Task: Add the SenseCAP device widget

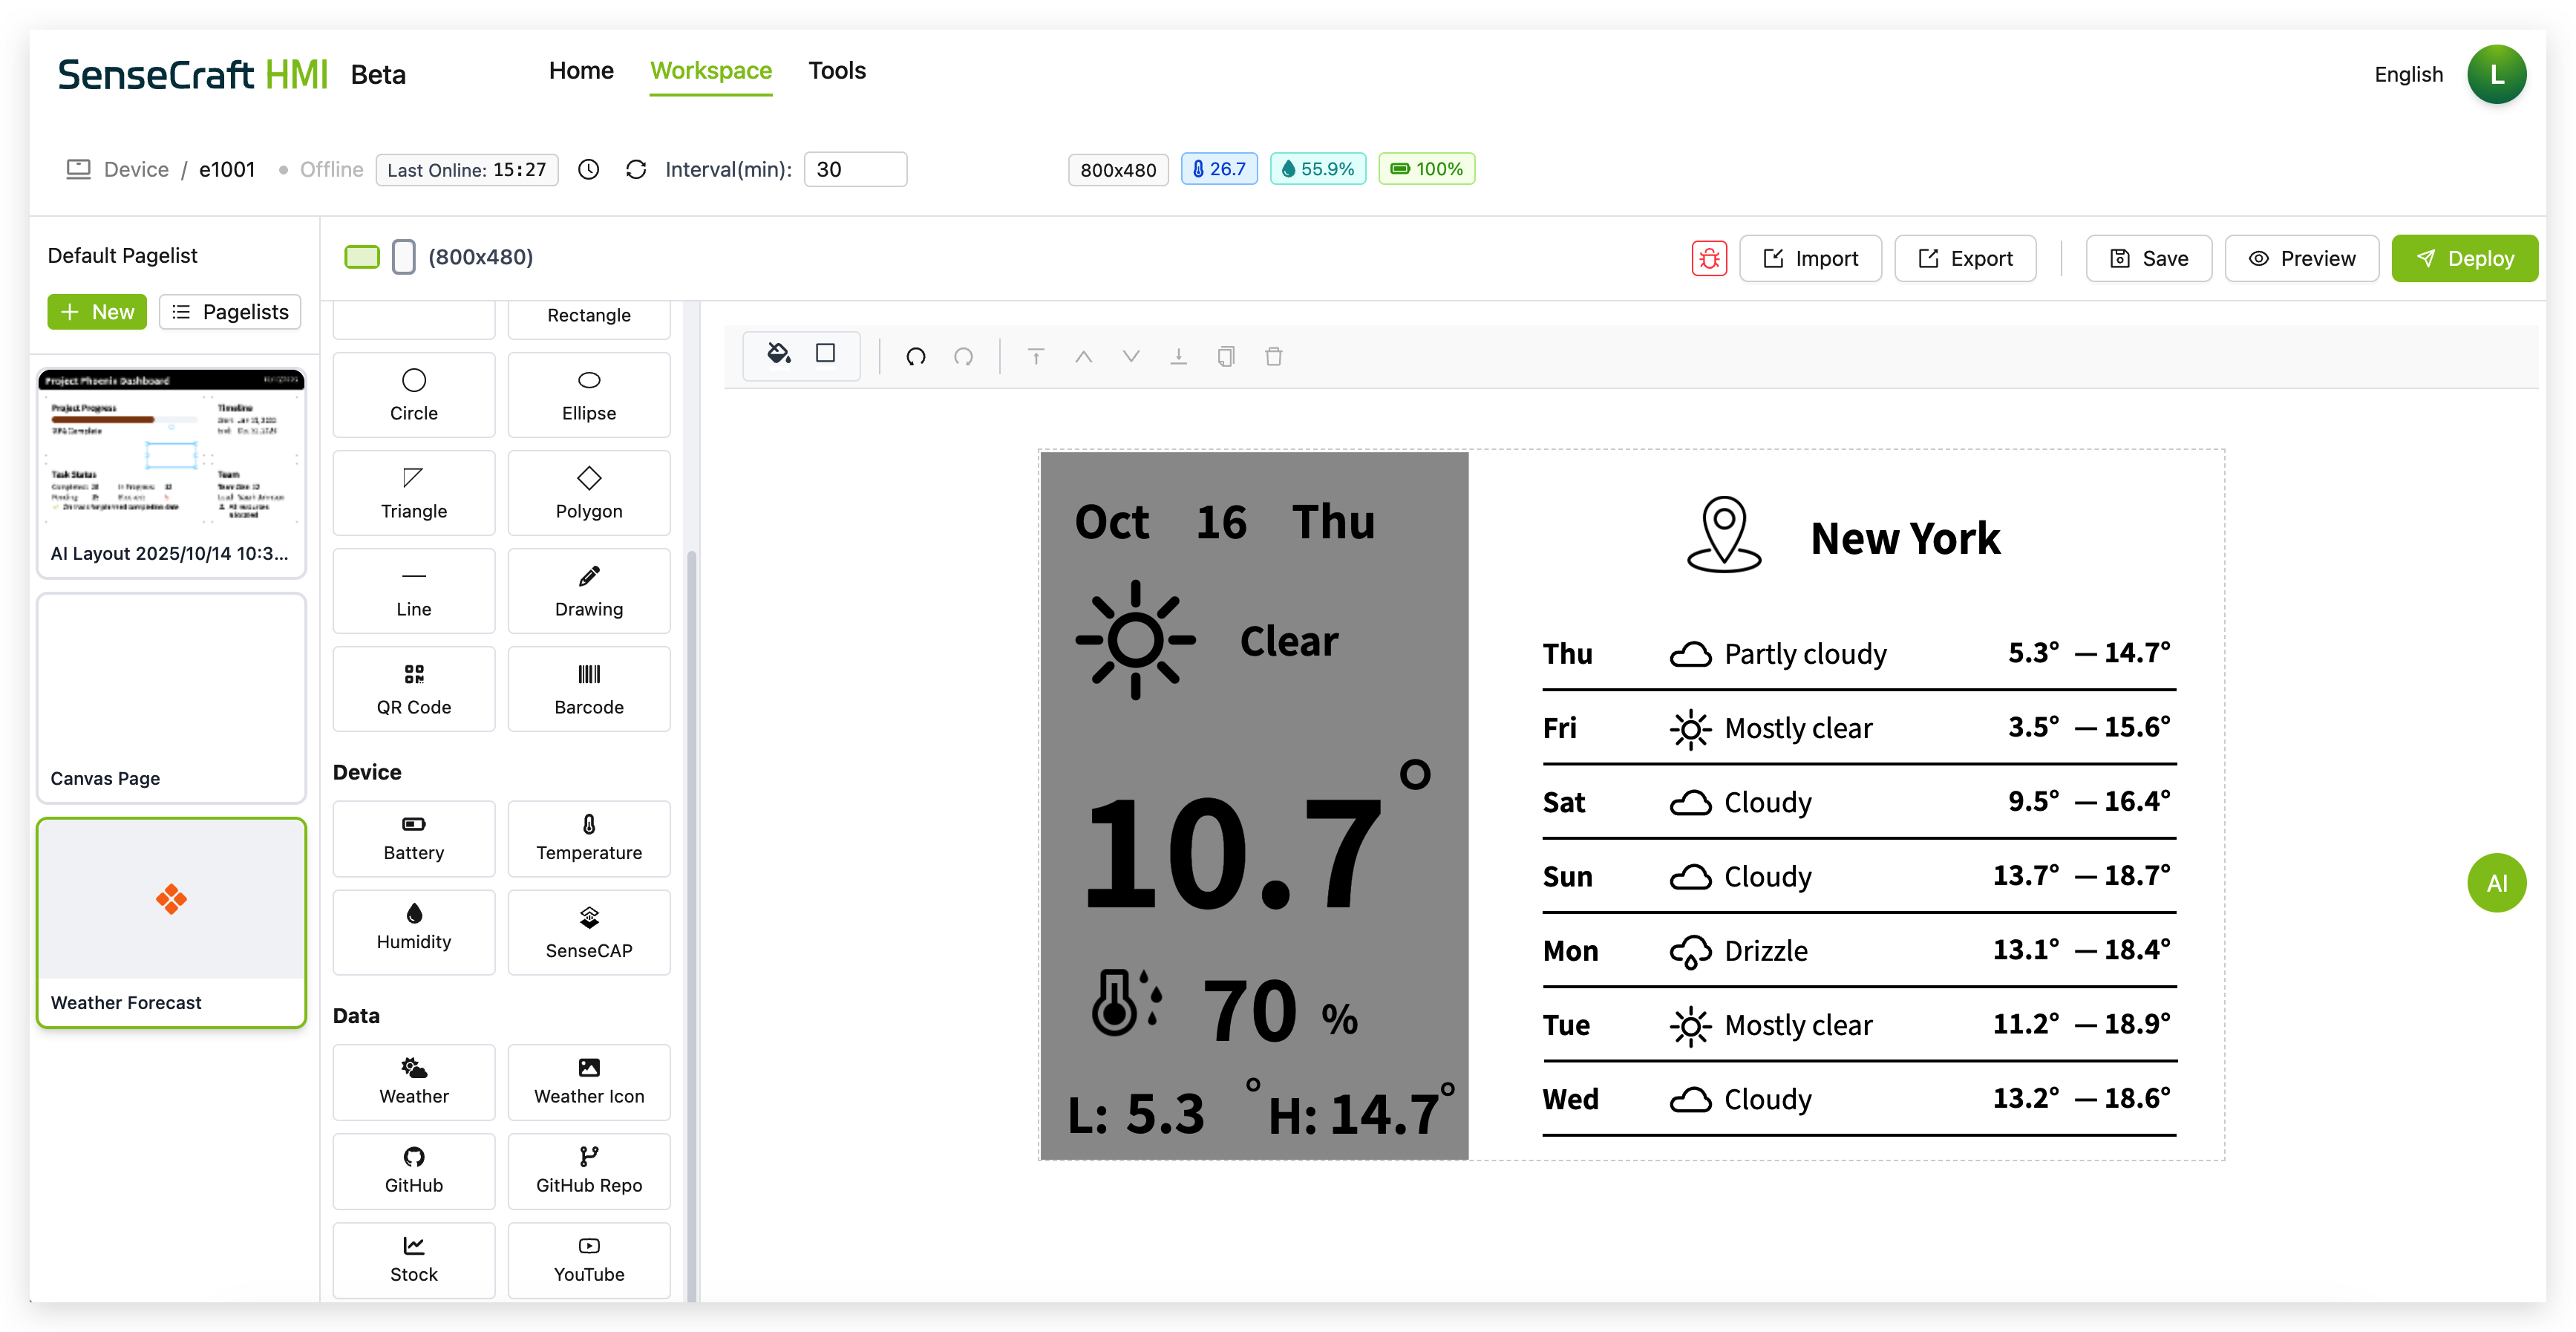Action: click(x=588, y=932)
